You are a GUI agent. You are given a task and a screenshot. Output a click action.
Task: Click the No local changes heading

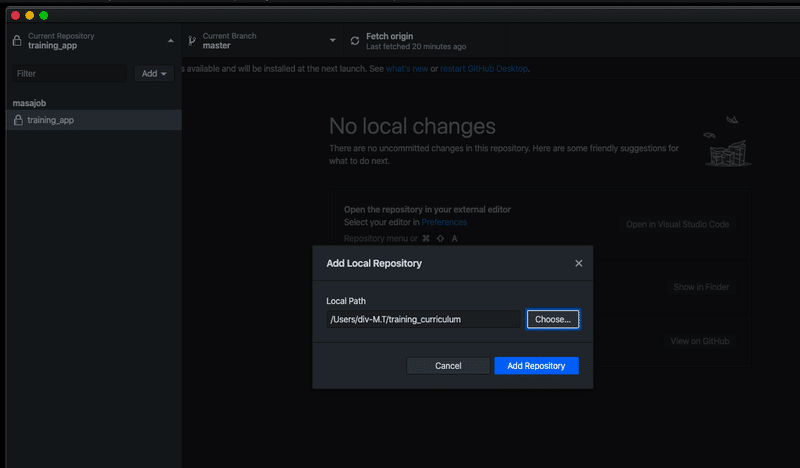tap(412, 126)
